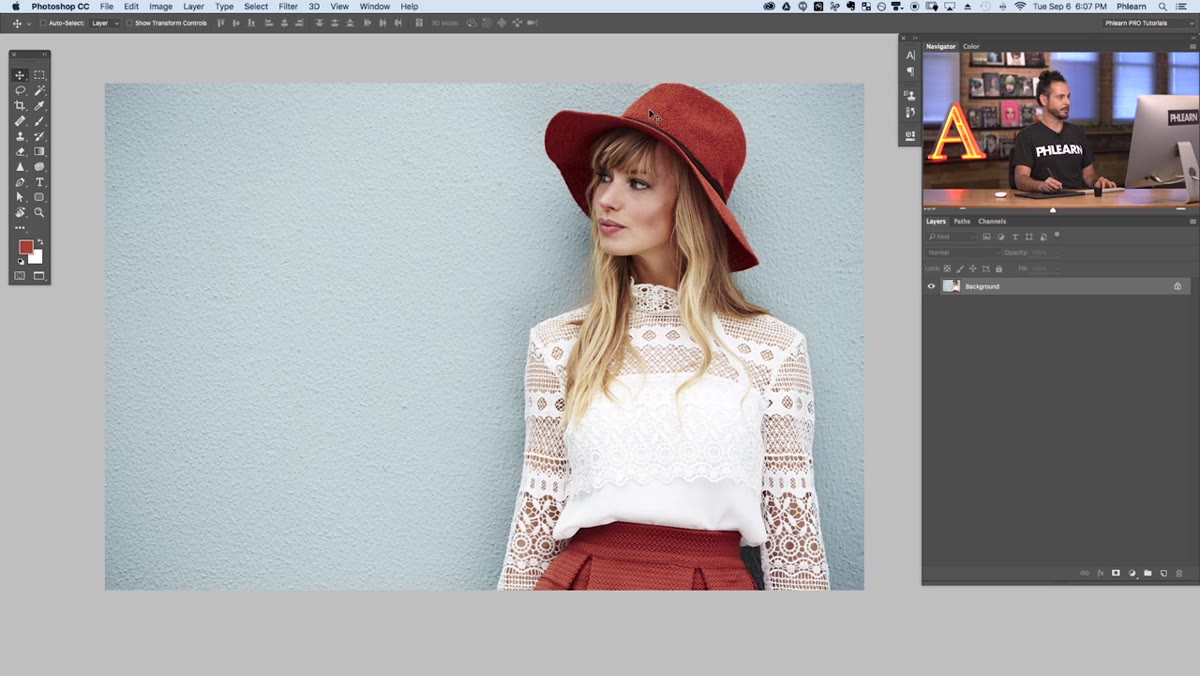Open the Image menu
The width and height of the screenshot is (1200, 676).
tap(161, 6)
